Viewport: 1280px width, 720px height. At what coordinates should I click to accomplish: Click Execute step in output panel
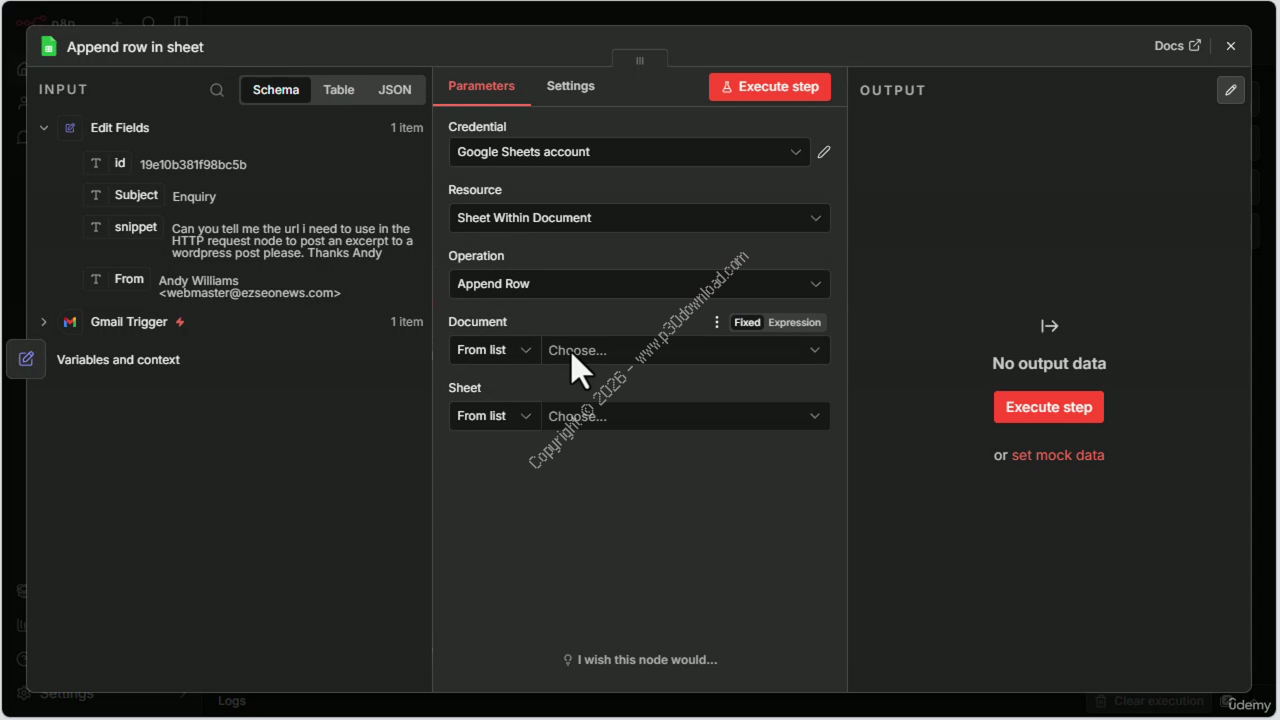(1049, 407)
